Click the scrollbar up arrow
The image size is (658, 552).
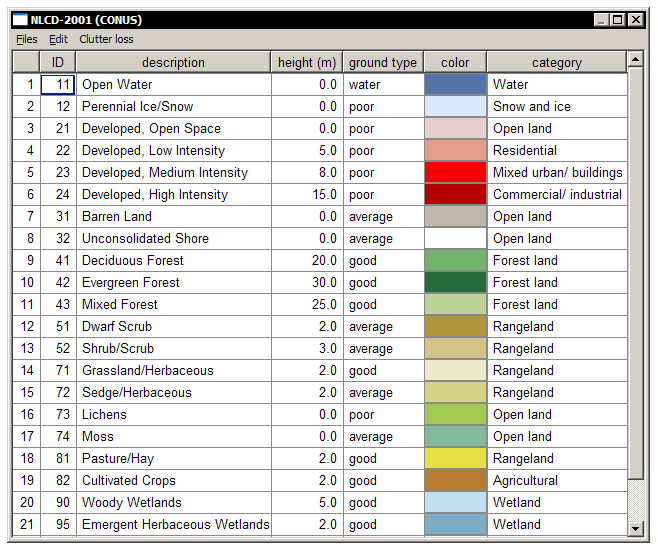(635, 60)
